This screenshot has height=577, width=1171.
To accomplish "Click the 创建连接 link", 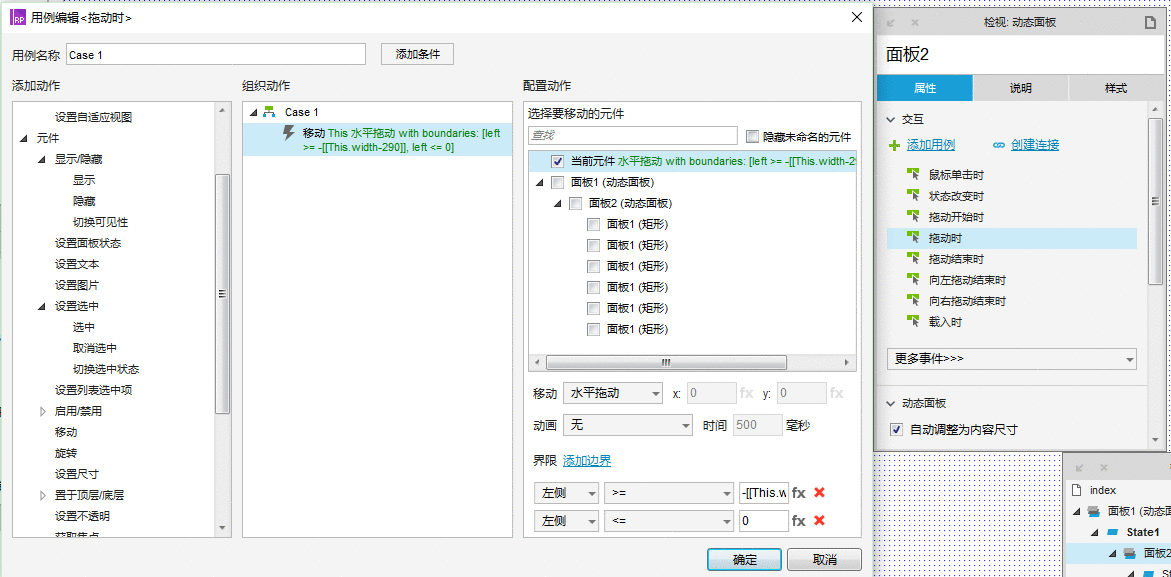I will 1034,145.
